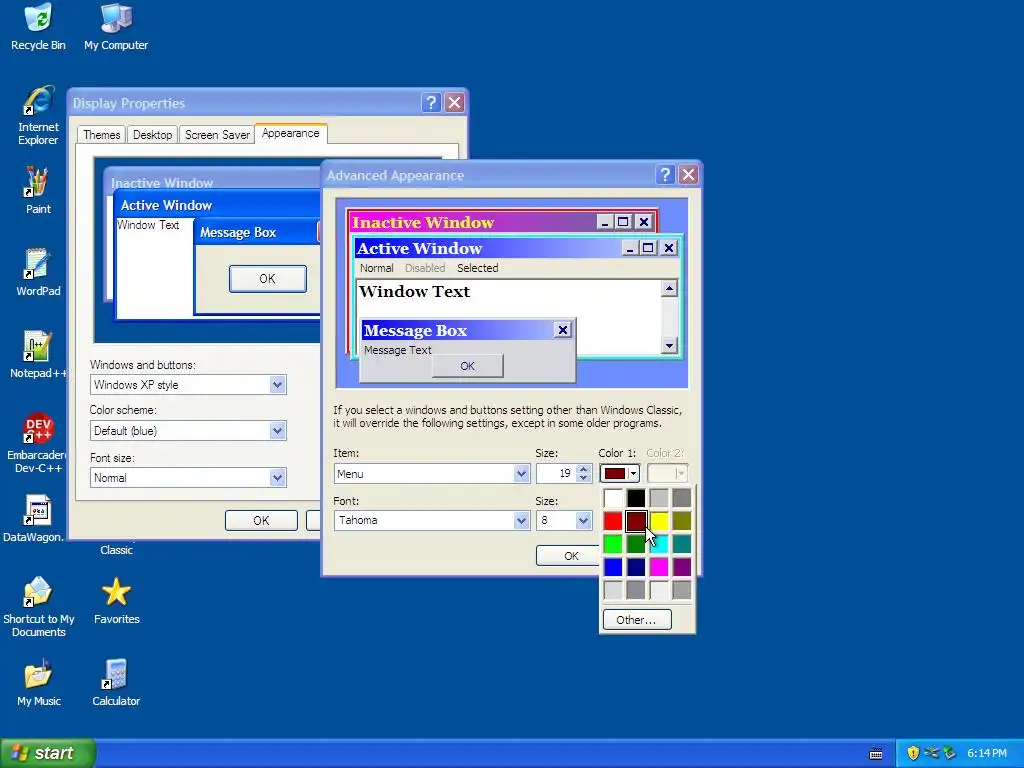The width and height of the screenshot is (1024, 768).
Task: Click the yellow security shield tray icon
Action: pos(913,753)
